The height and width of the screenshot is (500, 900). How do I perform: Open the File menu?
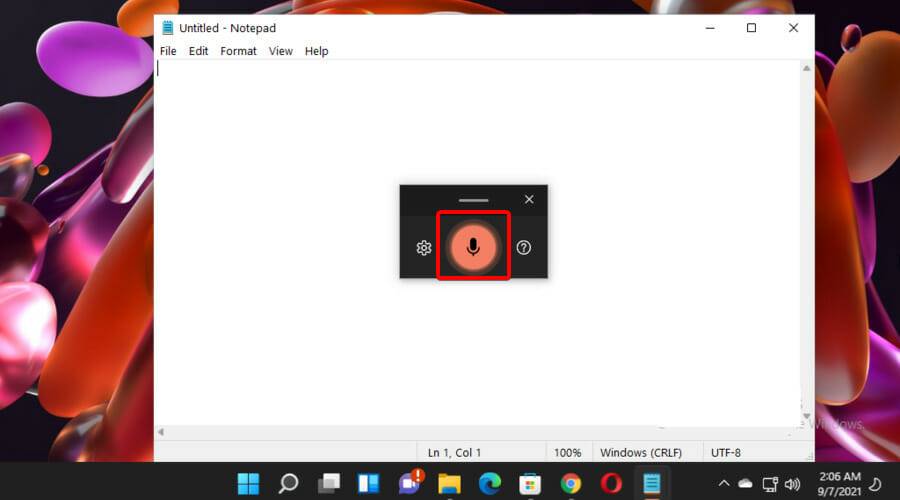[168, 51]
